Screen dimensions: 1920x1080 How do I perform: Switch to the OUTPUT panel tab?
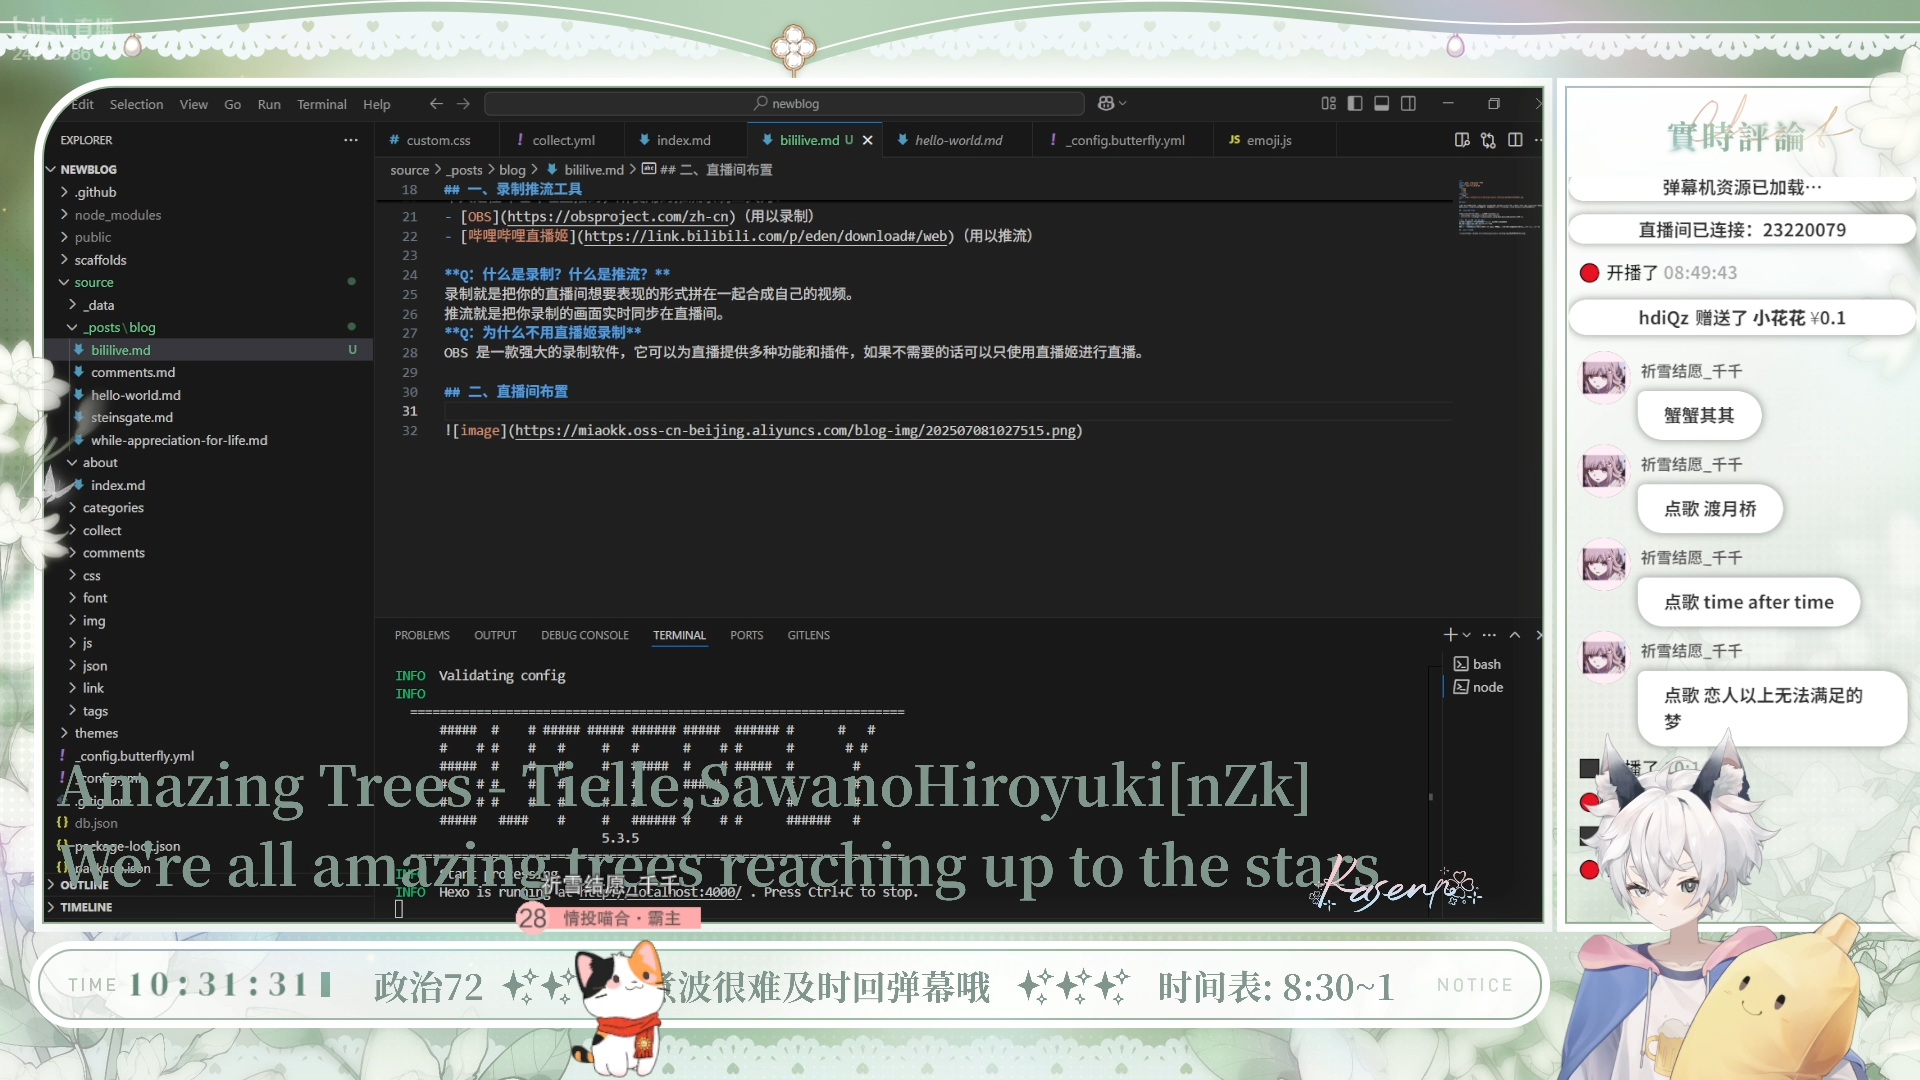point(495,635)
